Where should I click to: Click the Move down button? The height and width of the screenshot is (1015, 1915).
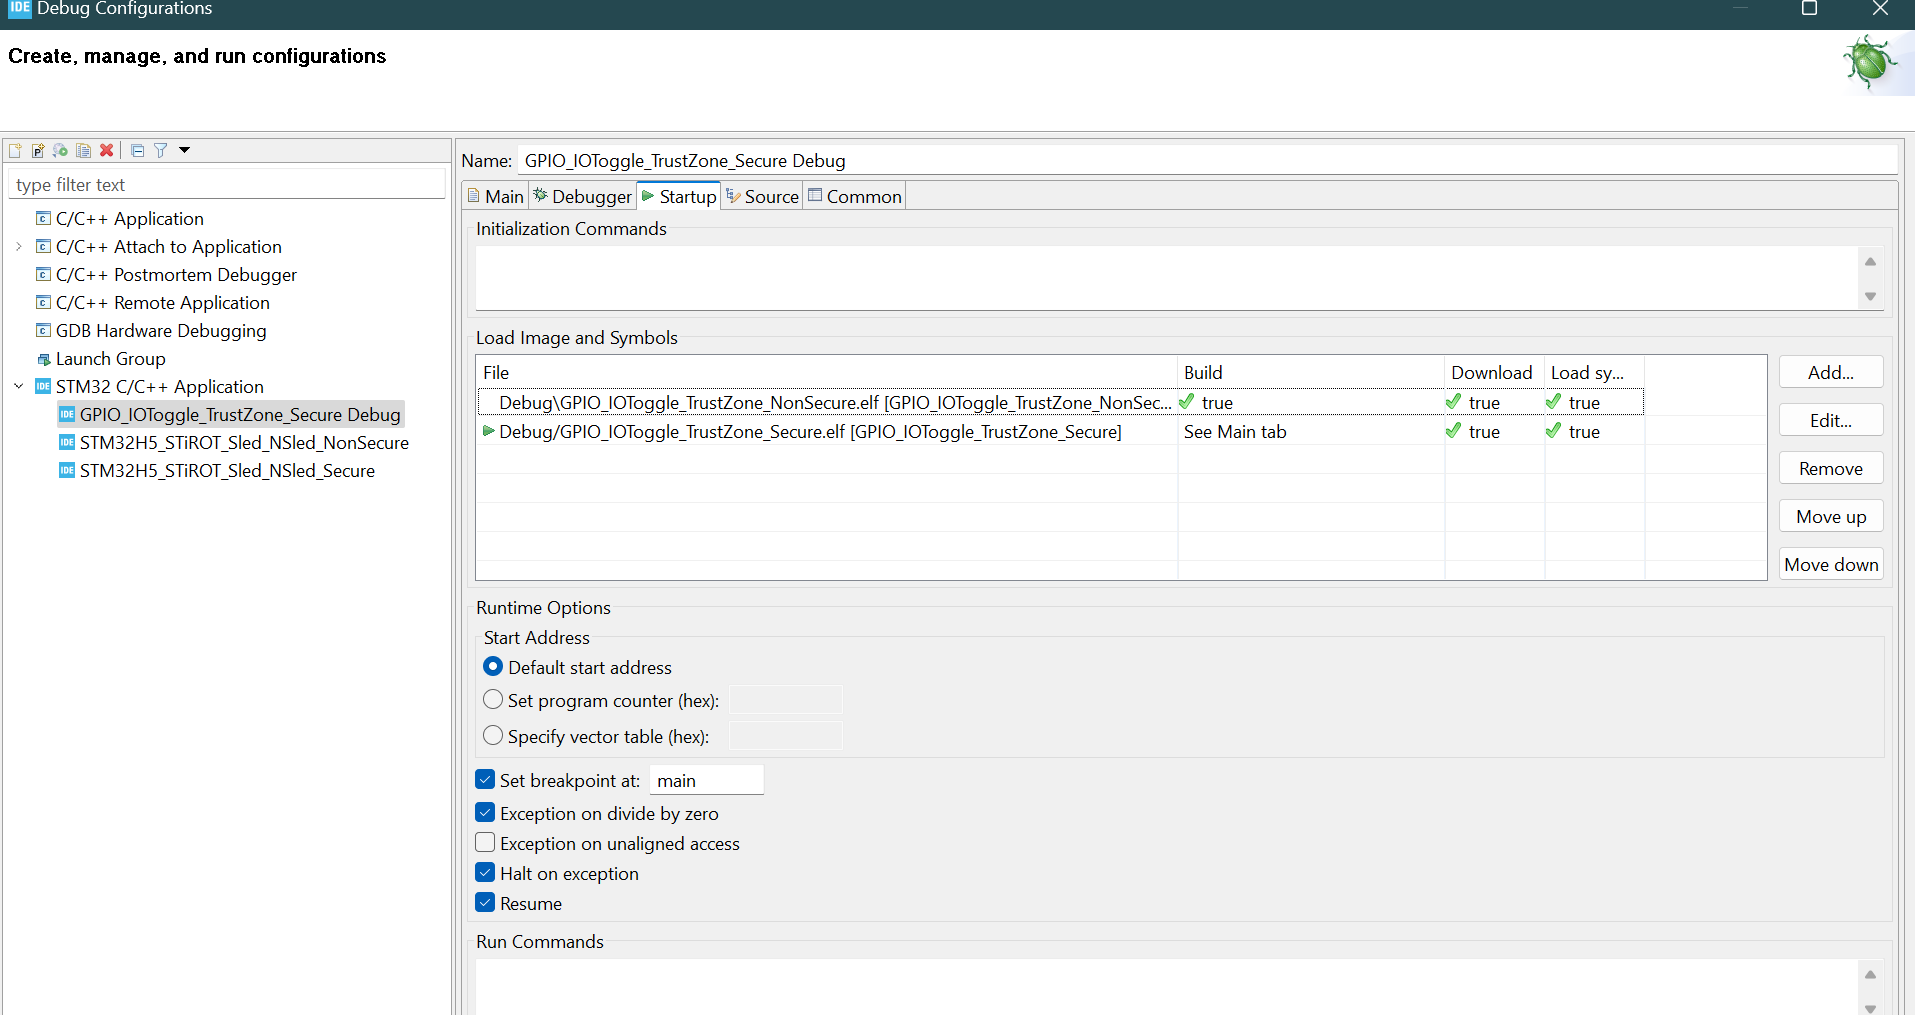click(x=1830, y=565)
